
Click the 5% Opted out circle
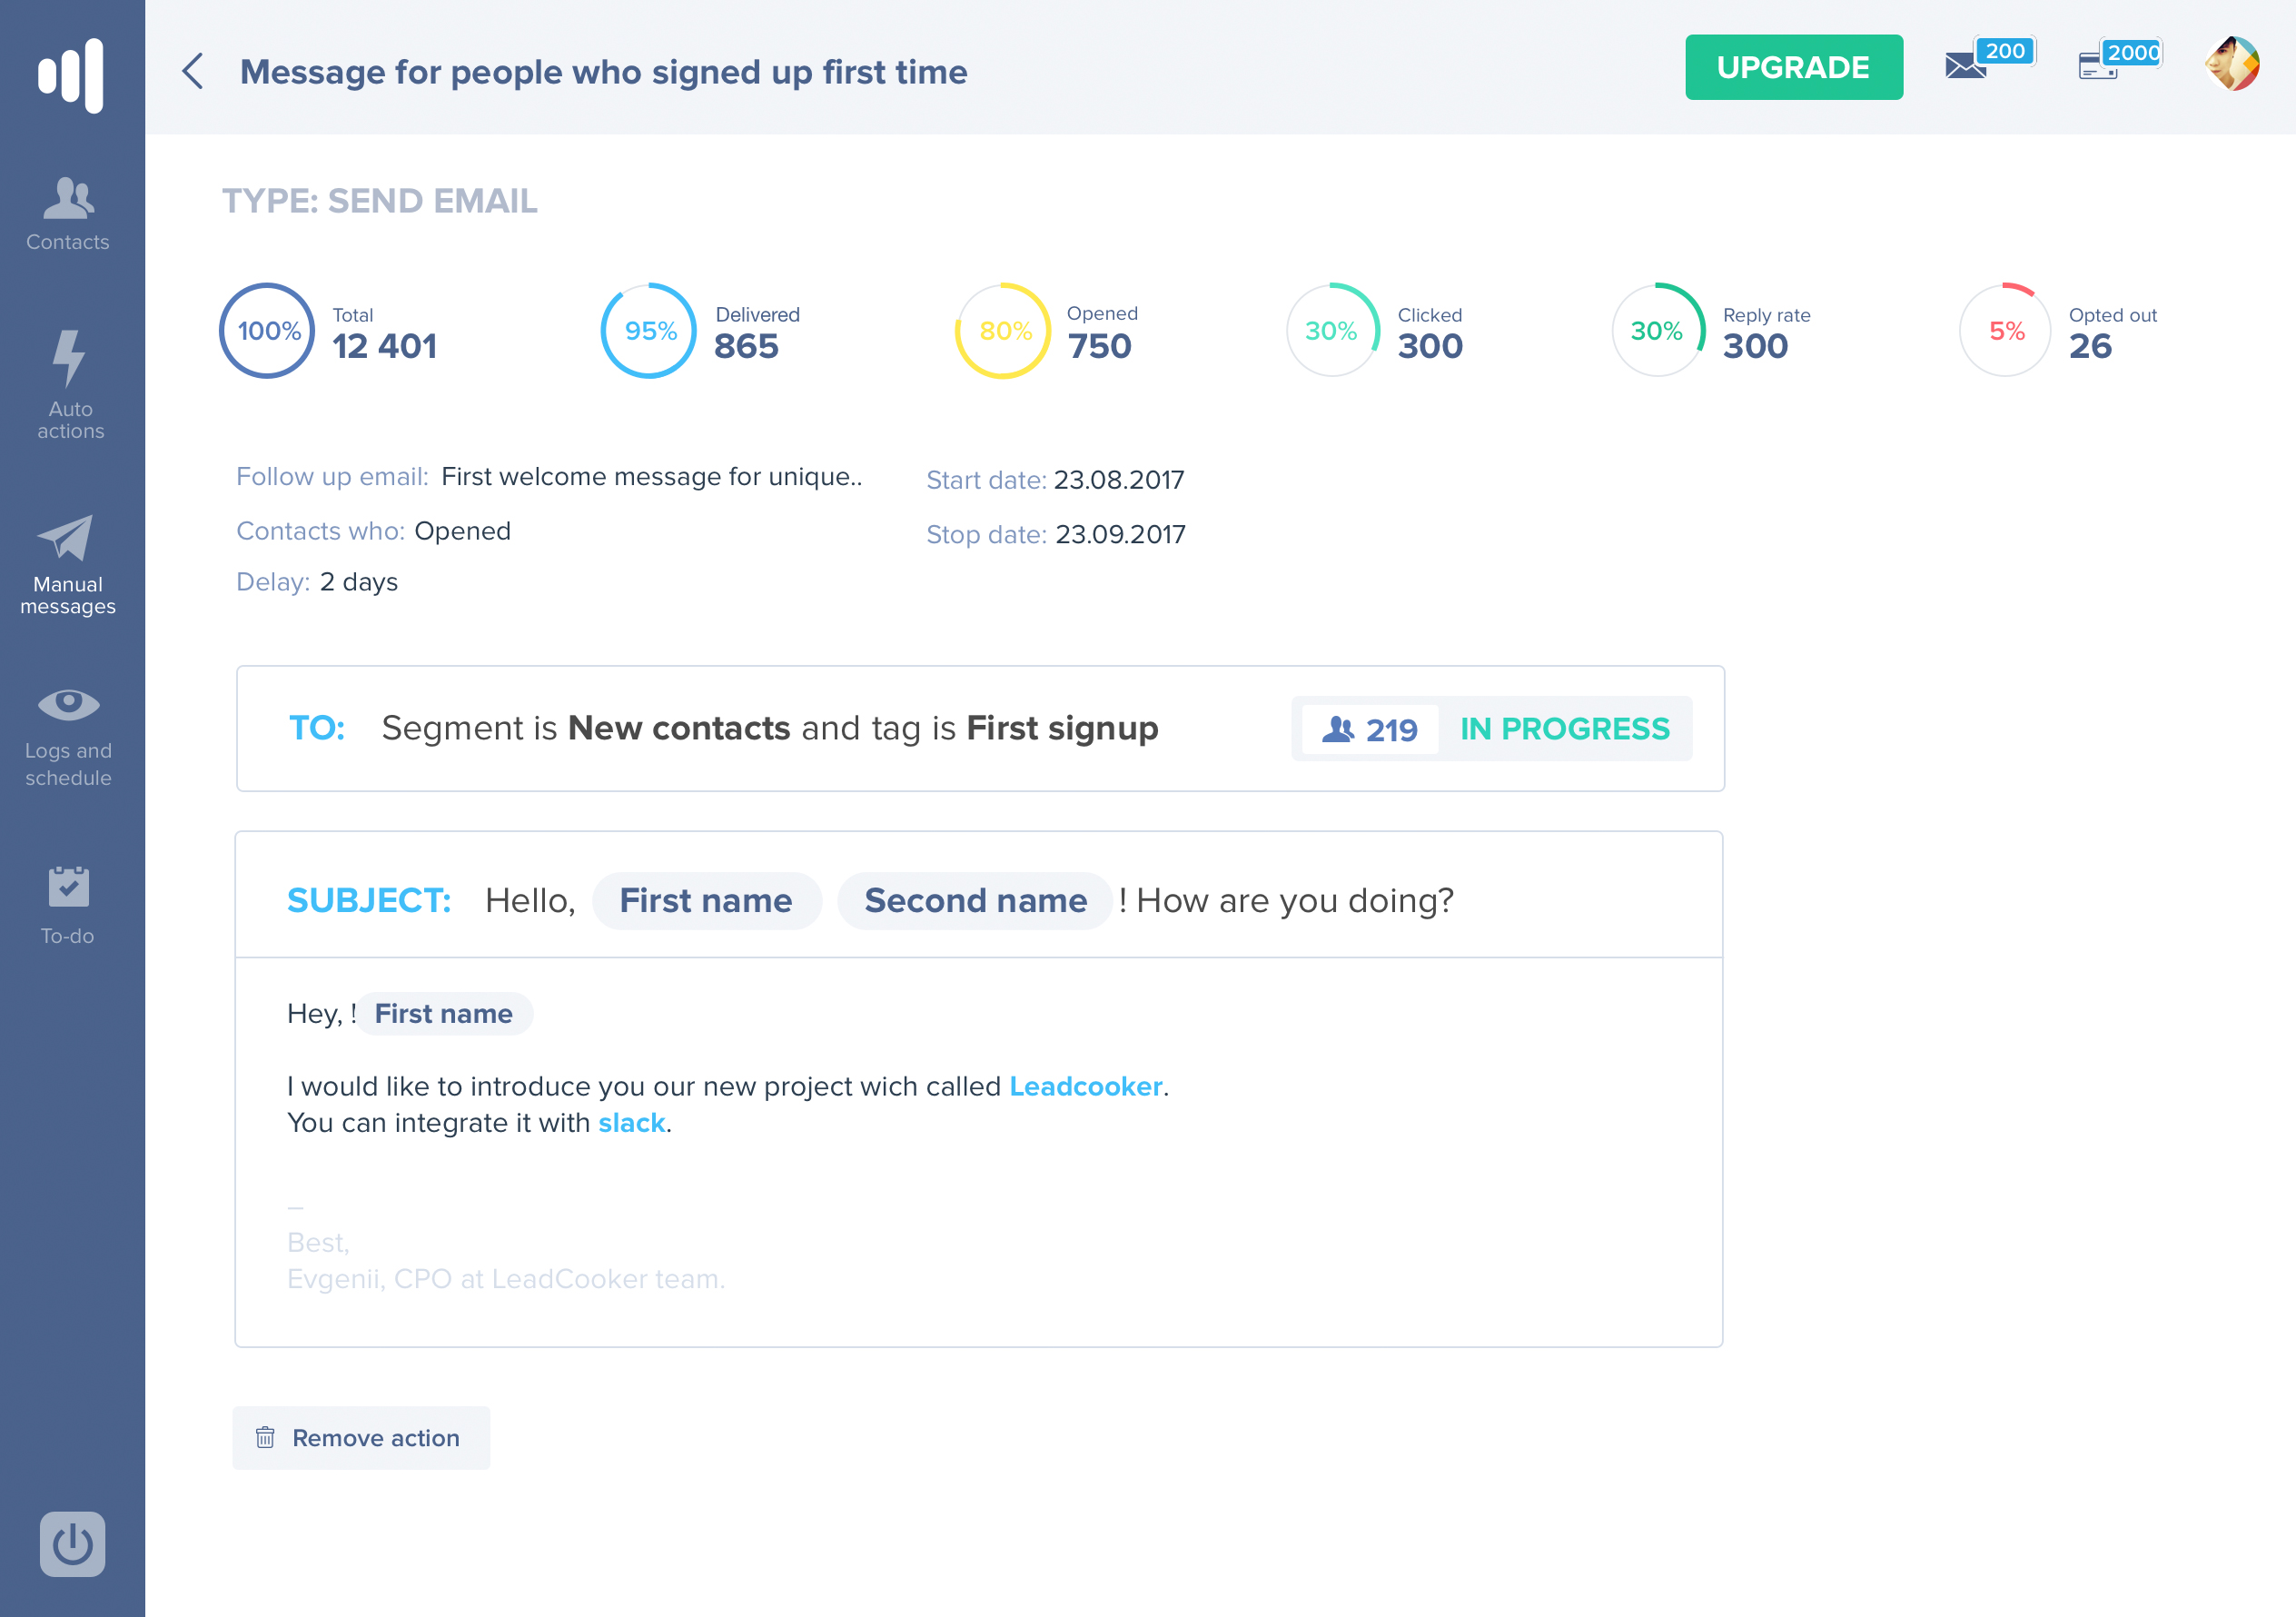[2005, 331]
